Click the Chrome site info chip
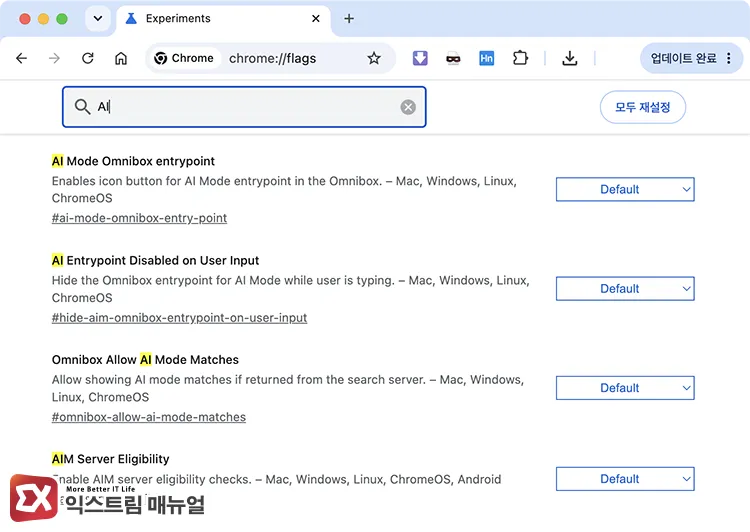The height and width of the screenshot is (532, 750). tap(184, 58)
